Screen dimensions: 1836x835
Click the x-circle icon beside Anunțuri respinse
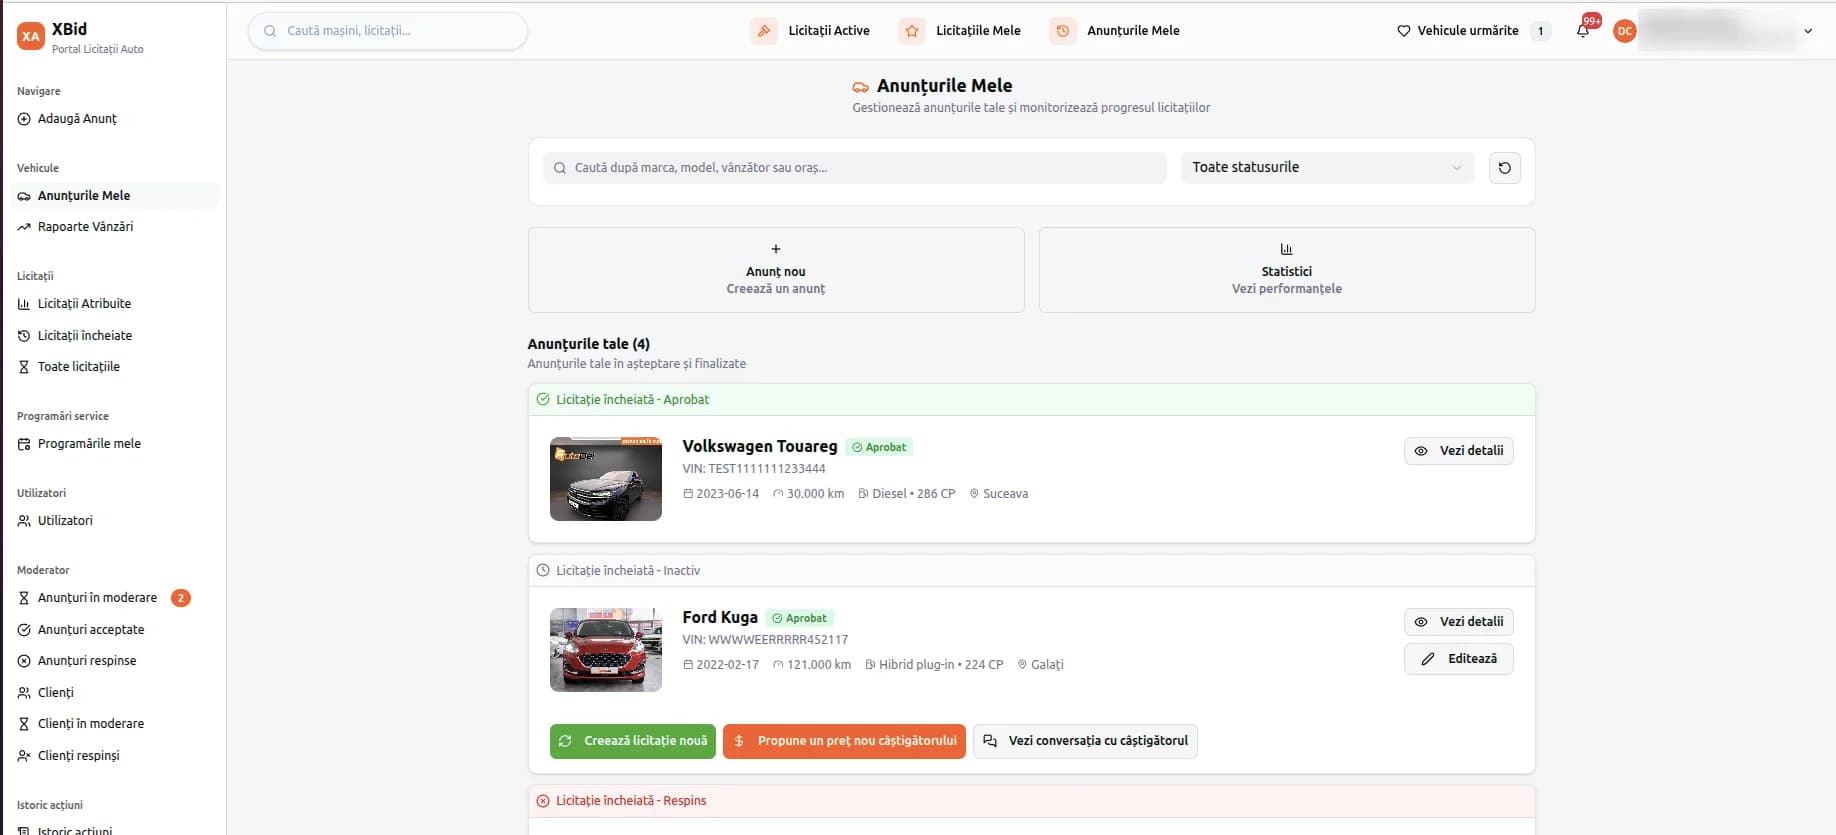click(x=24, y=661)
